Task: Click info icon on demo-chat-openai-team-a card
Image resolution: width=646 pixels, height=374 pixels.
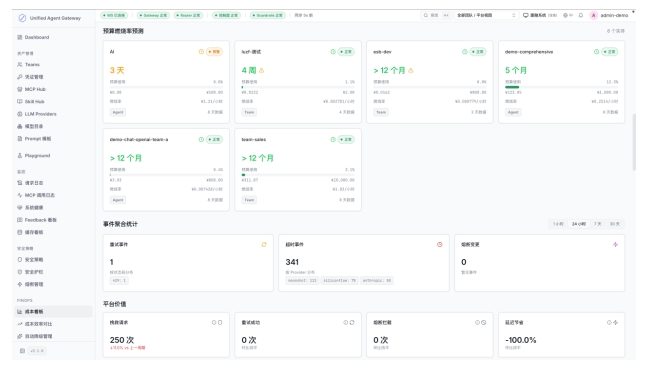Action: click(x=201, y=139)
